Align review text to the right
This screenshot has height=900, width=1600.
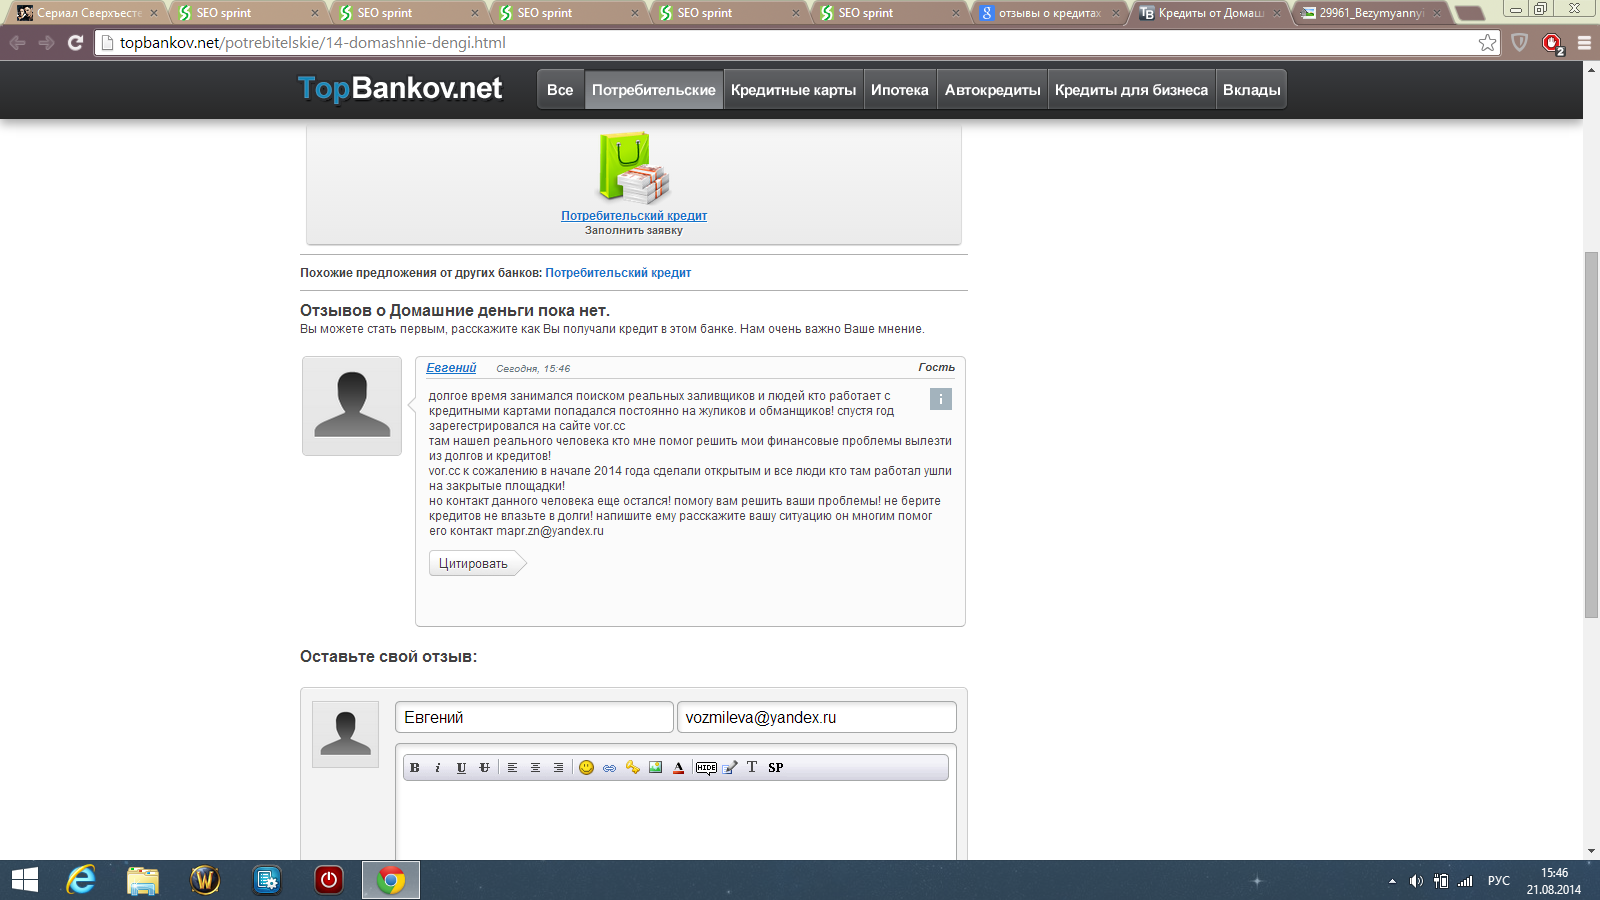pyautogui.click(x=558, y=768)
